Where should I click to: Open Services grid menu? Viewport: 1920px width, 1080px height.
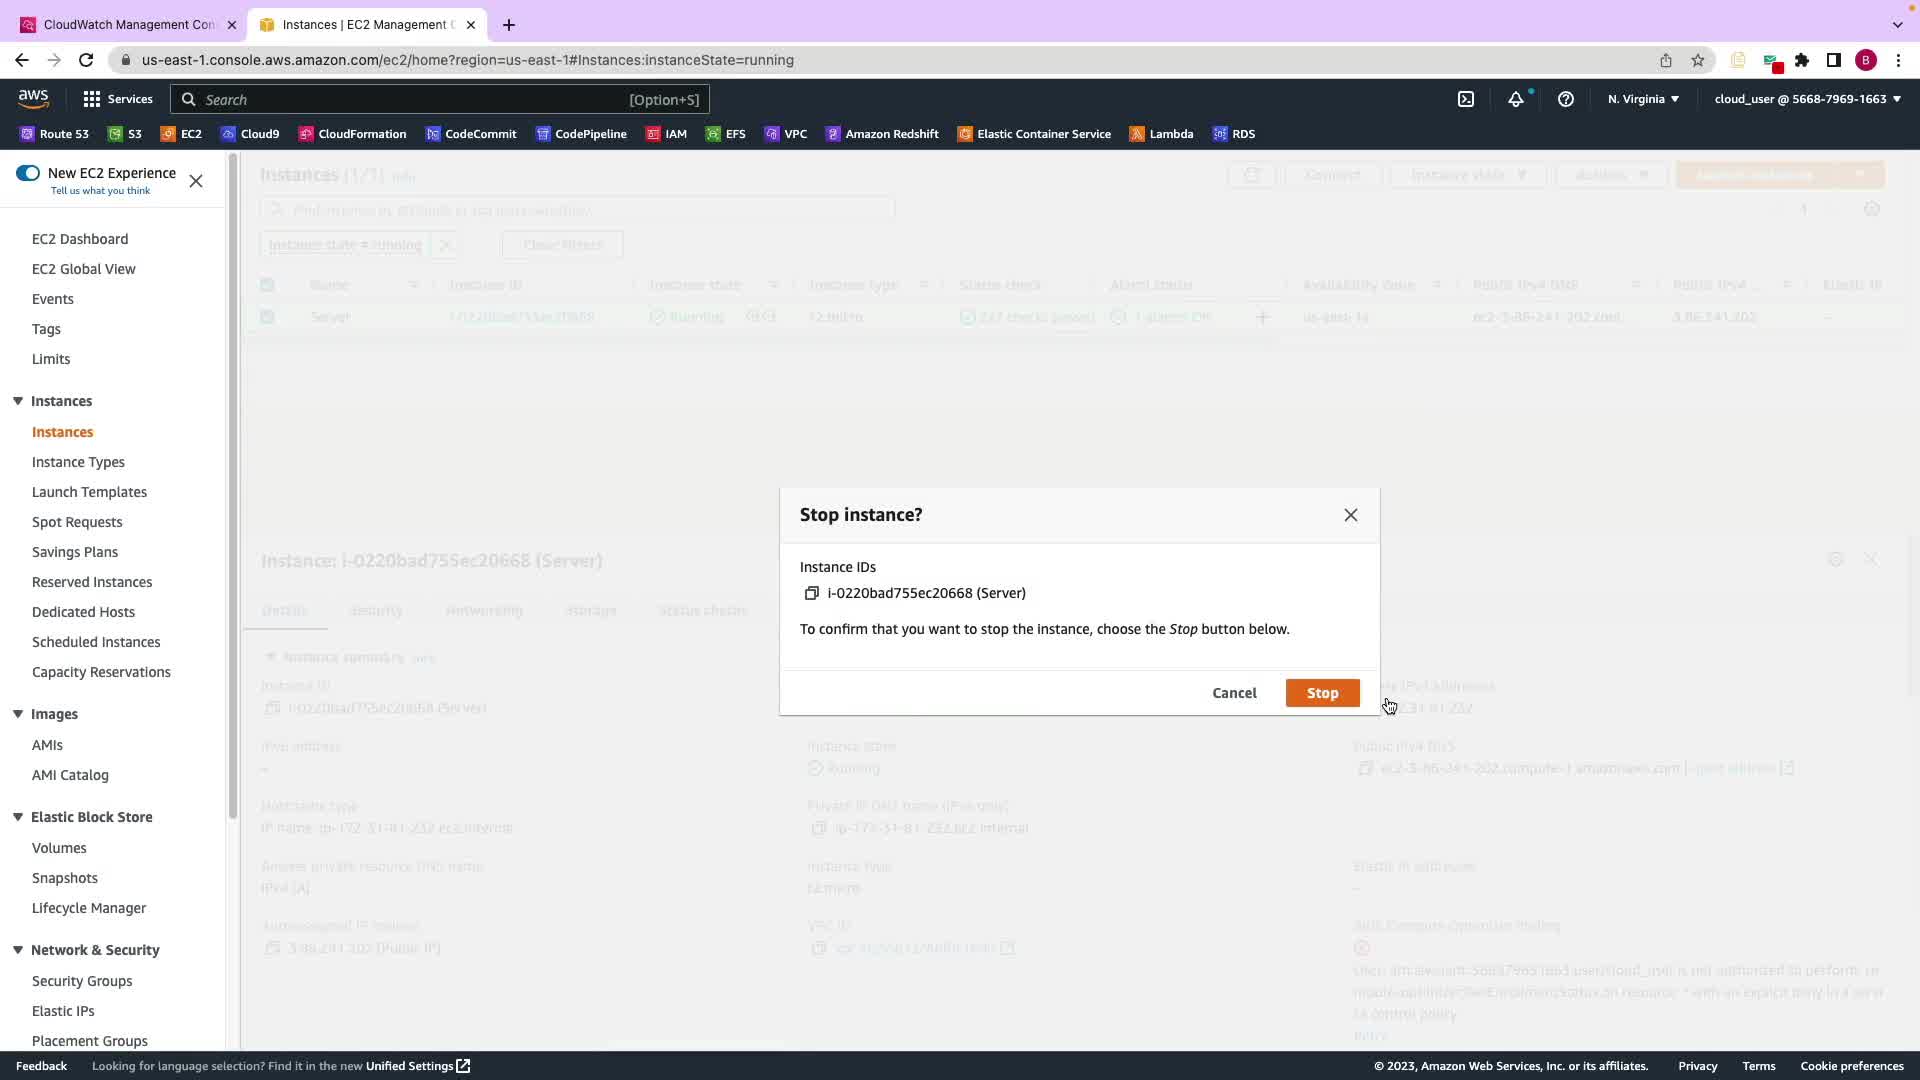click(x=118, y=99)
